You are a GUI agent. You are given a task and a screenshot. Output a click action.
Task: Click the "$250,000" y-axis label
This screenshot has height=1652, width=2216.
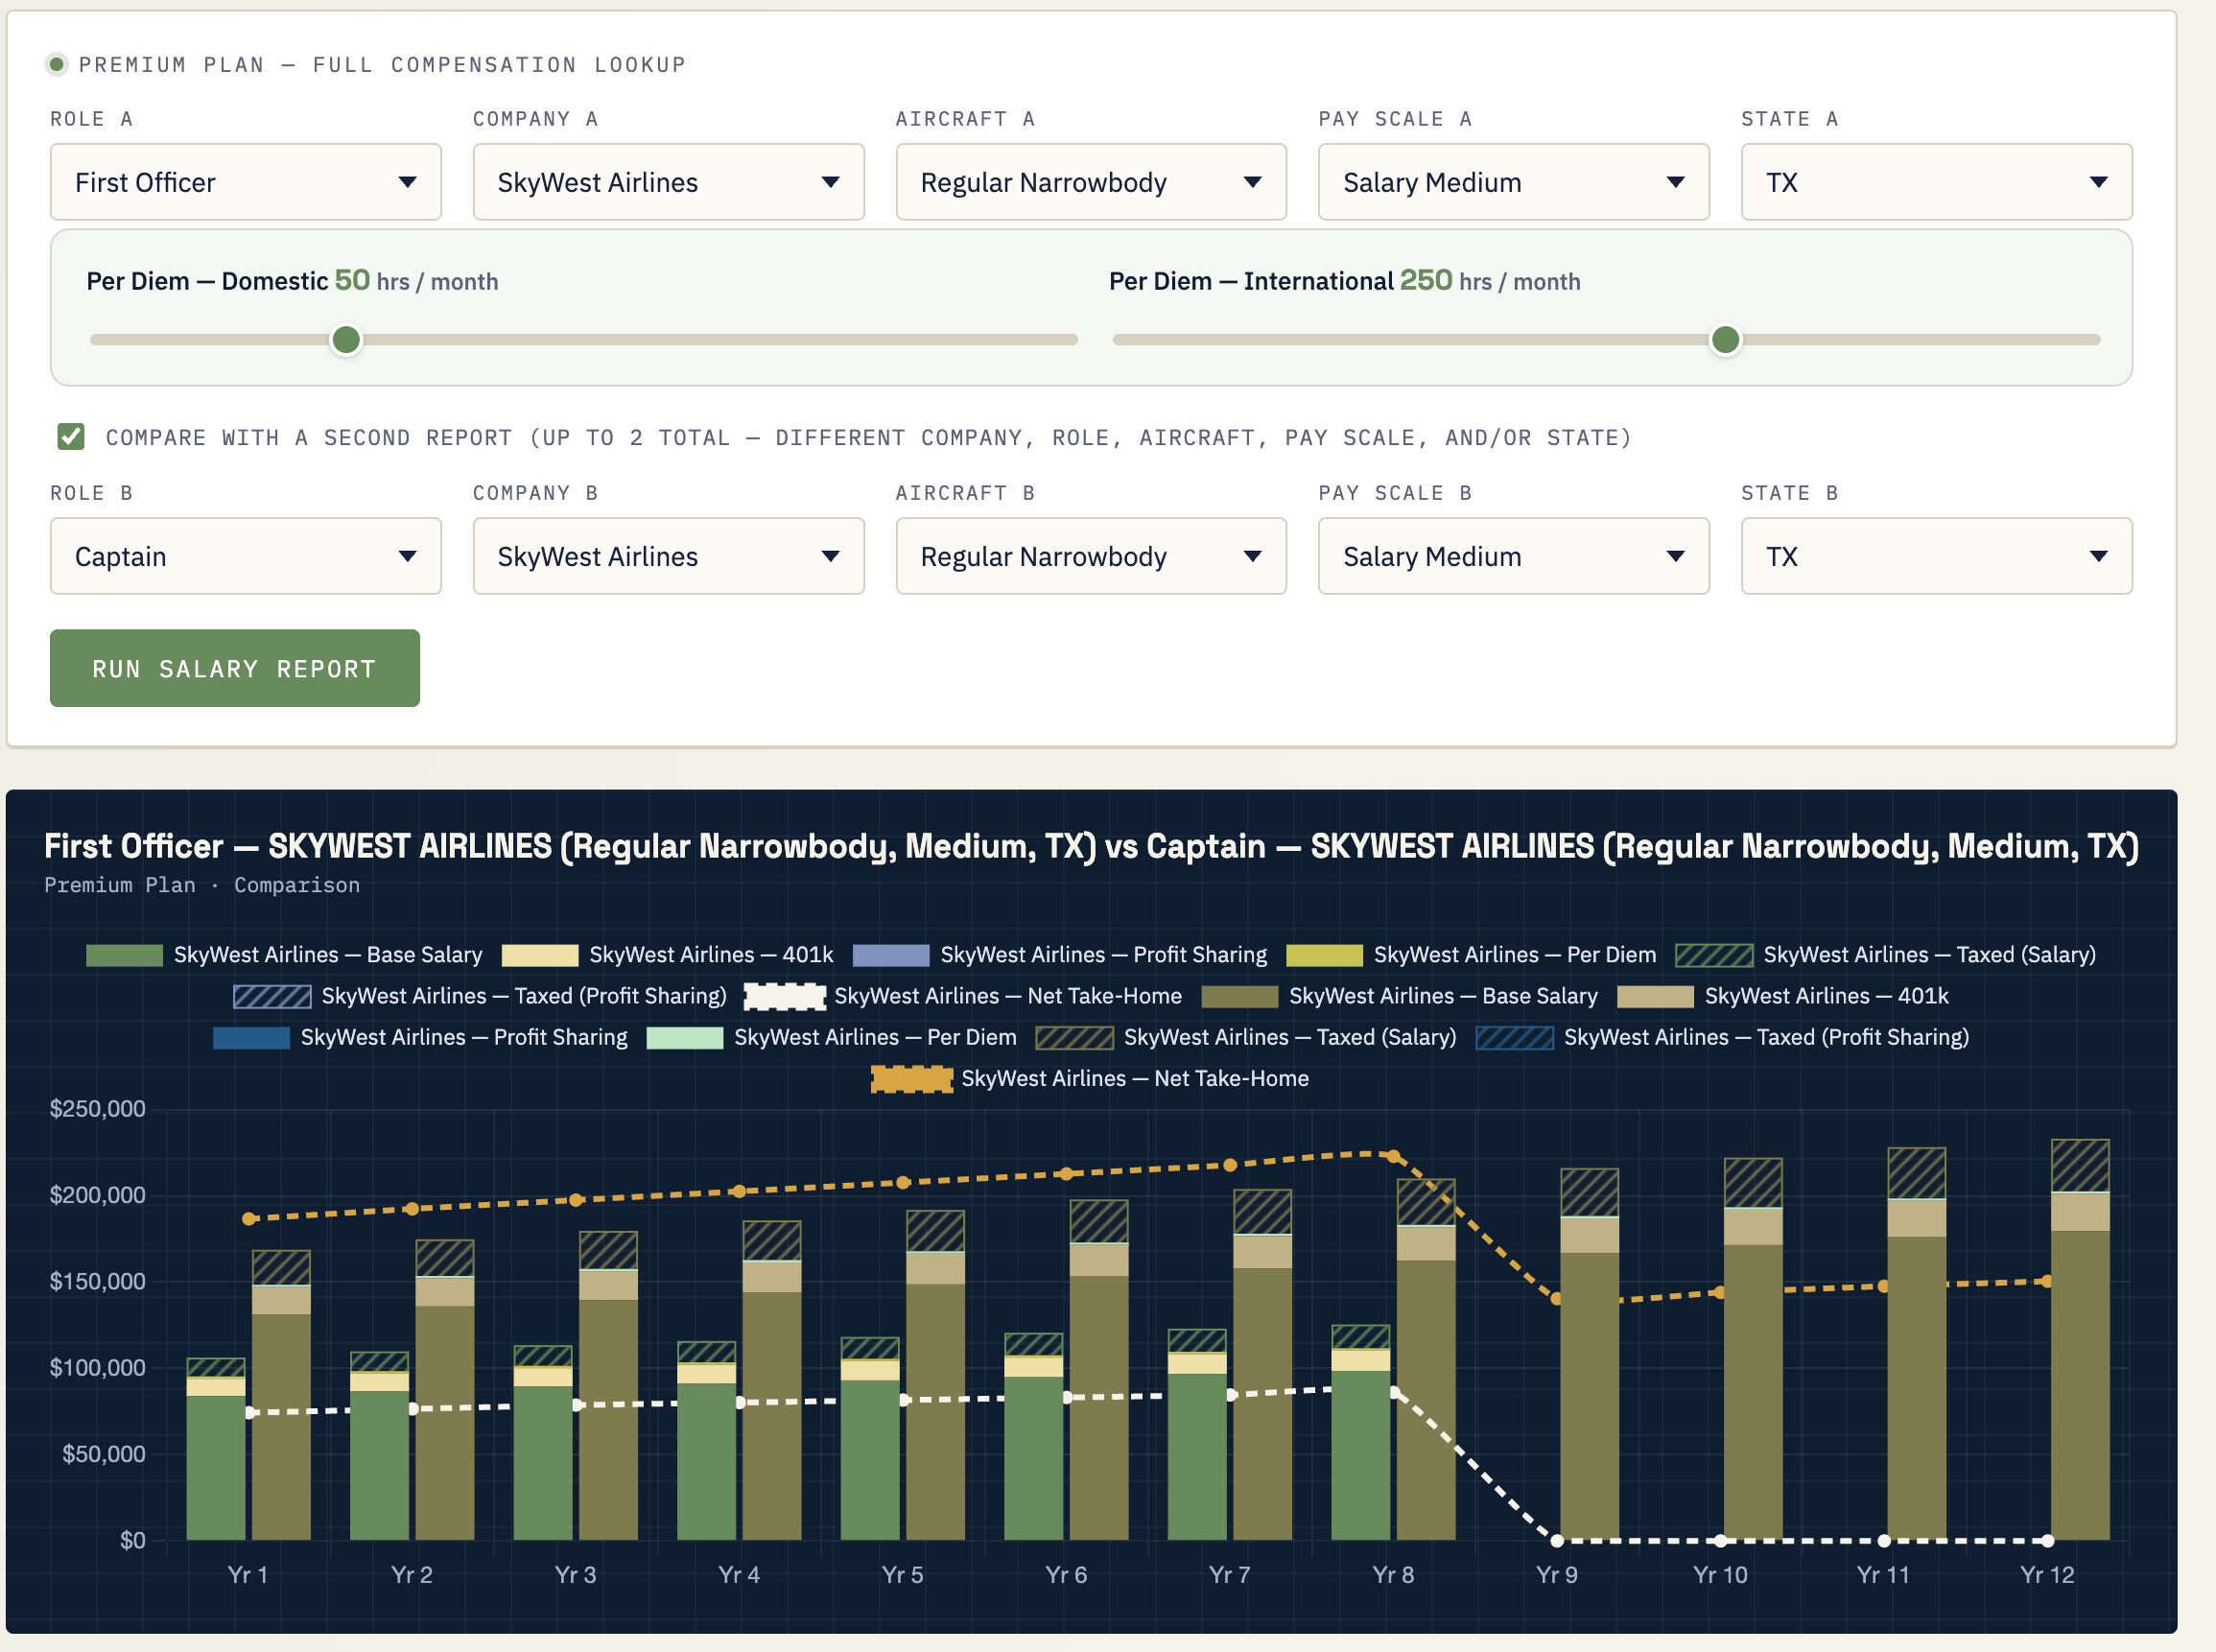98,1109
